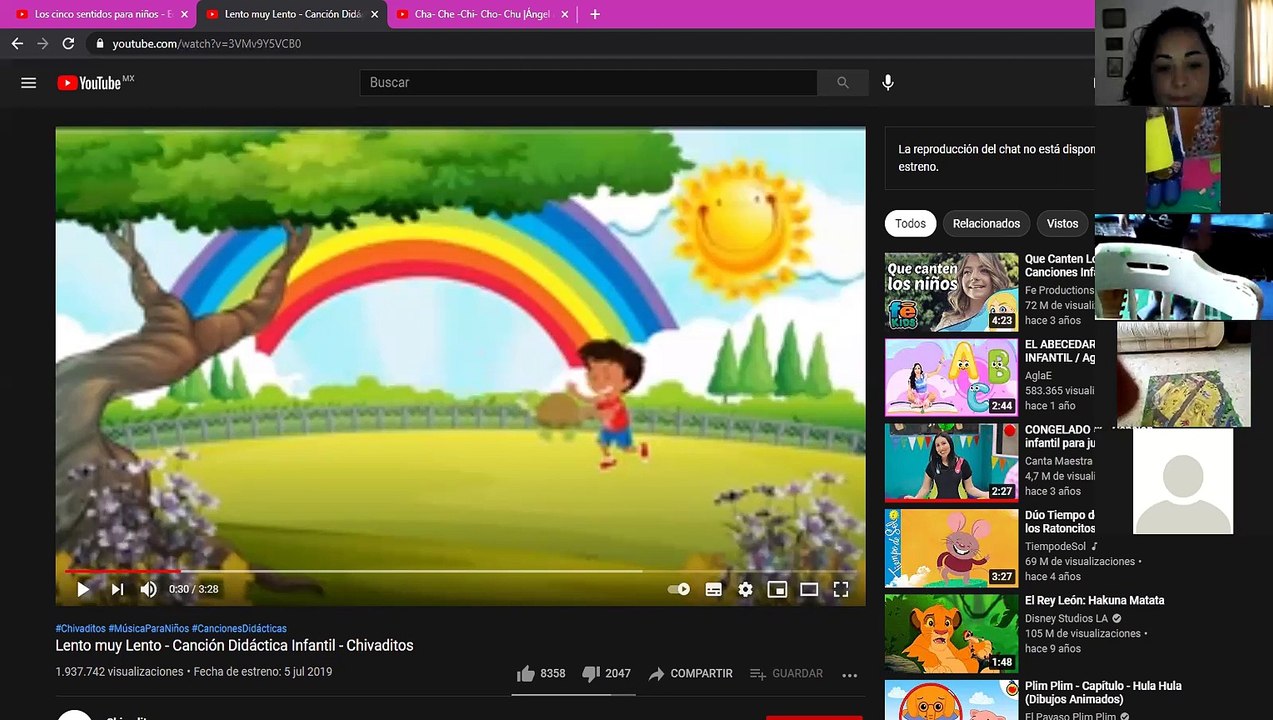Focus the Buscar search field
The width and height of the screenshot is (1273, 720).
tap(588, 83)
